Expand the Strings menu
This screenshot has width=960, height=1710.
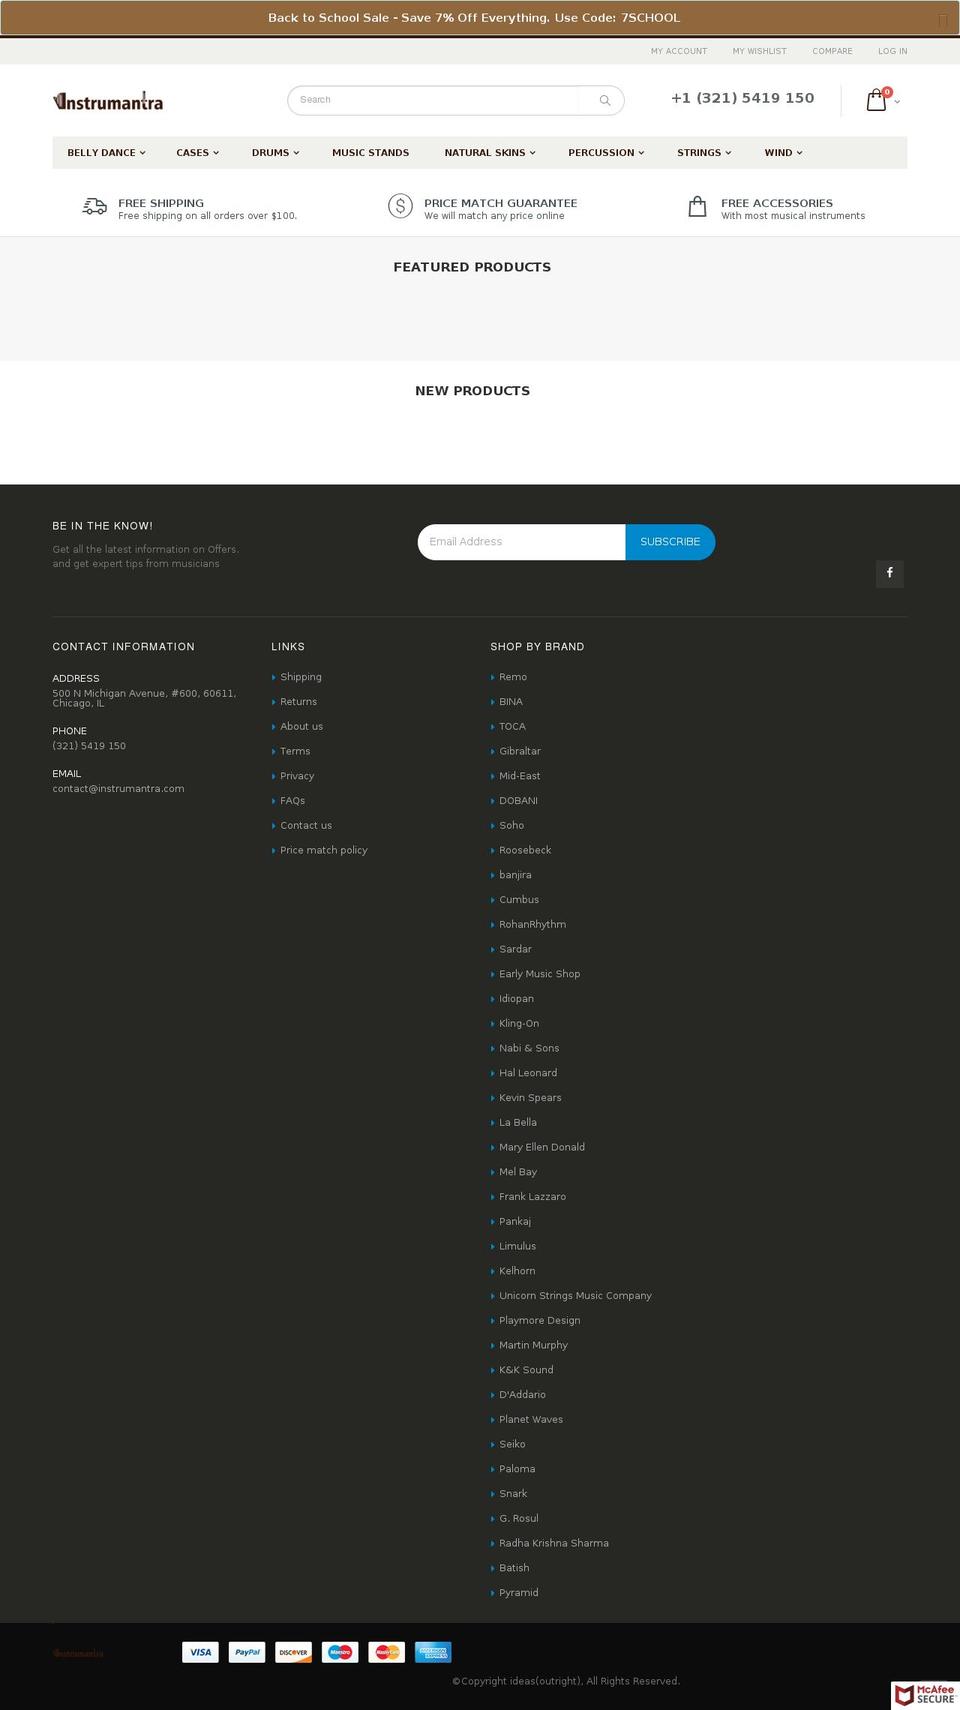704,153
